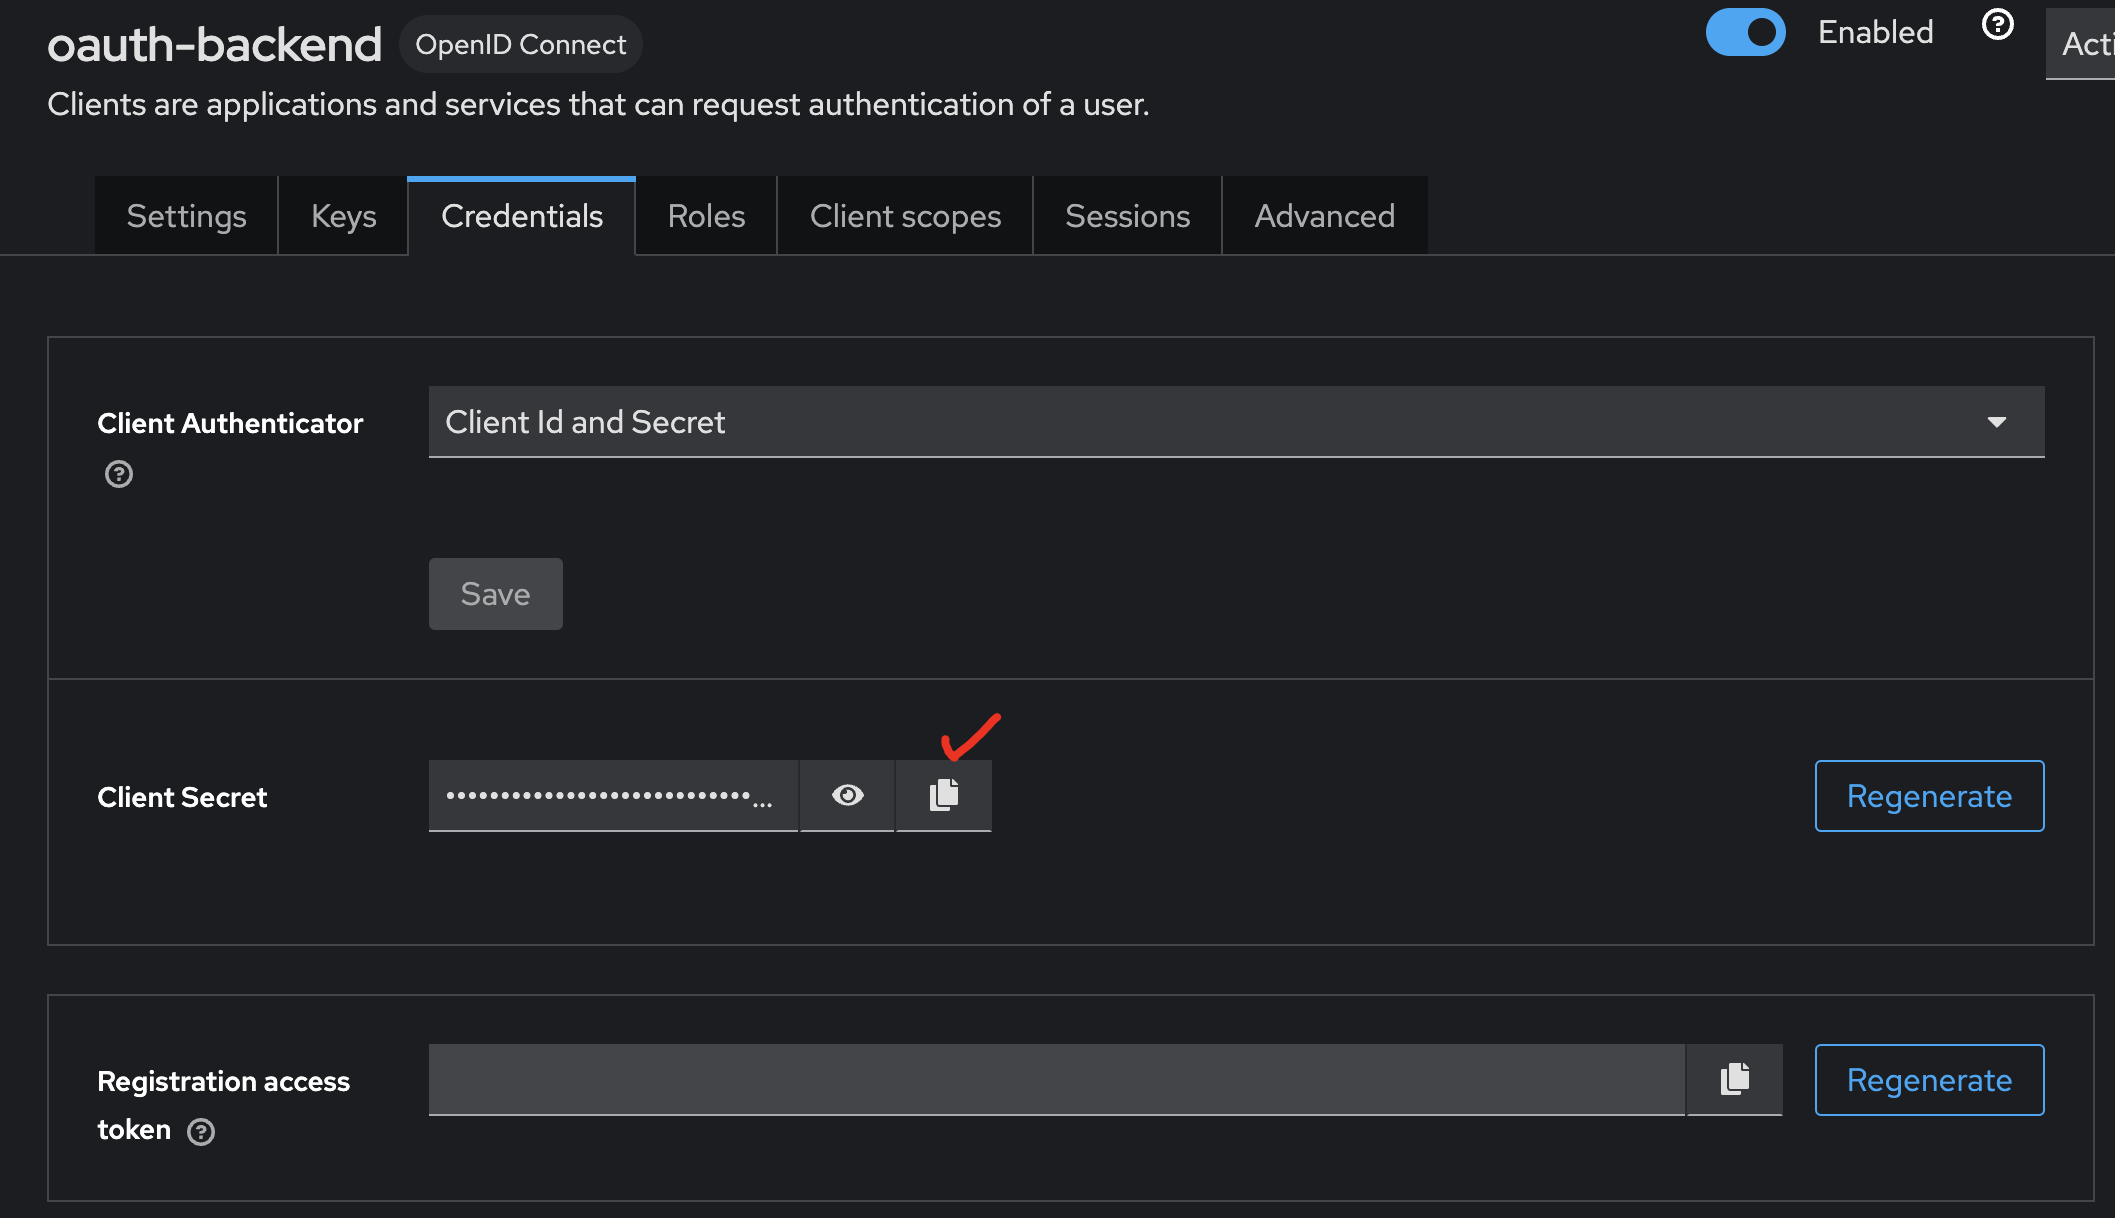Image resolution: width=2115 pixels, height=1218 pixels.
Task: Open the Registration access token help tooltip
Action: (201, 1131)
